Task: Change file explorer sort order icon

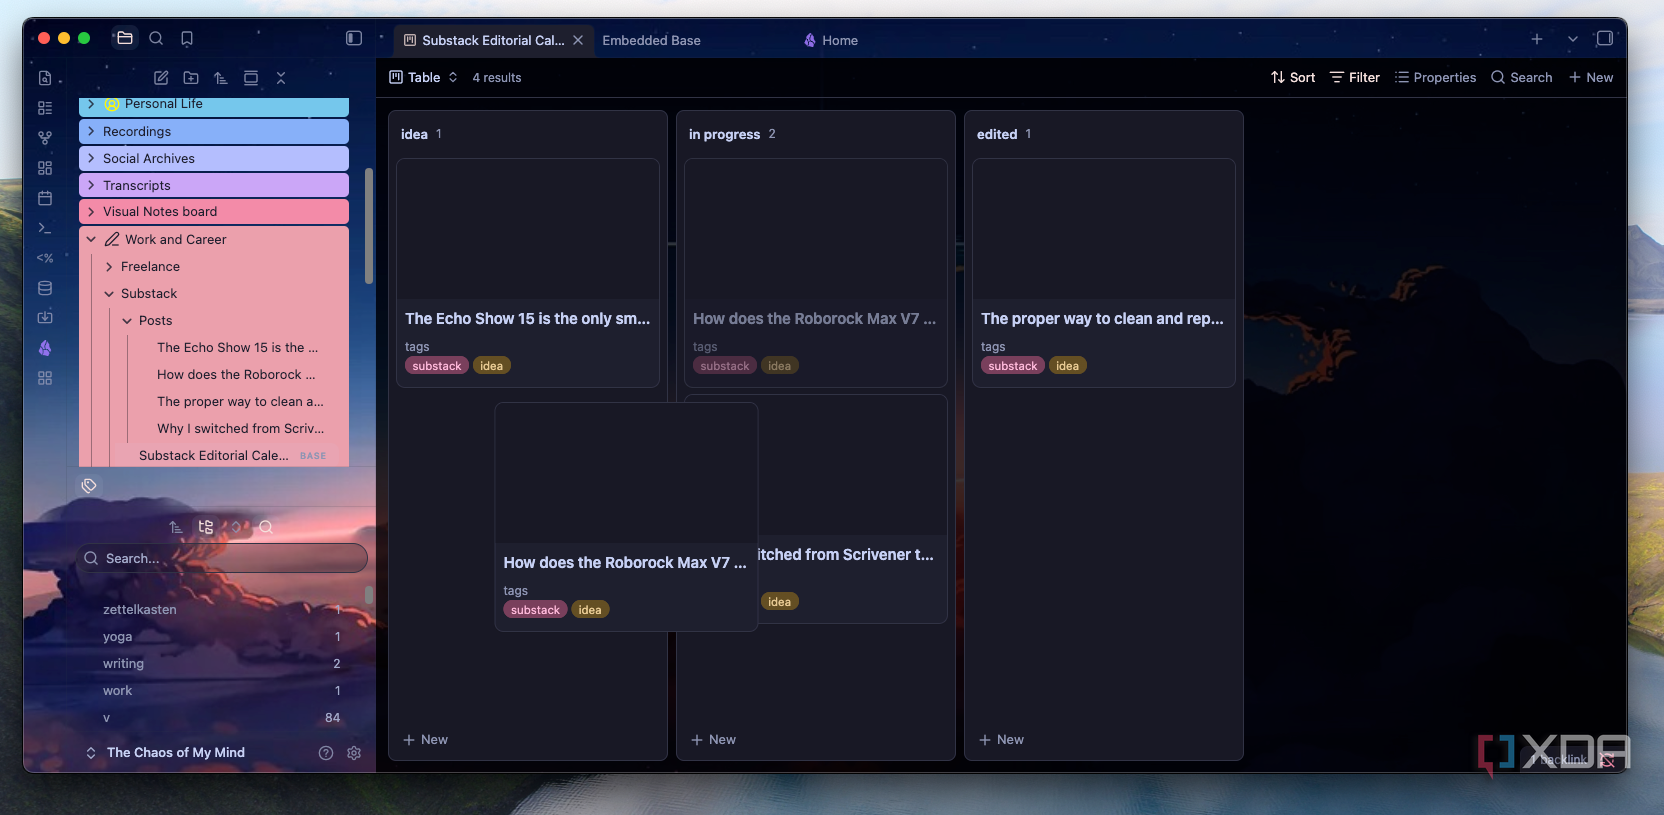Action: tap(221, 78)
